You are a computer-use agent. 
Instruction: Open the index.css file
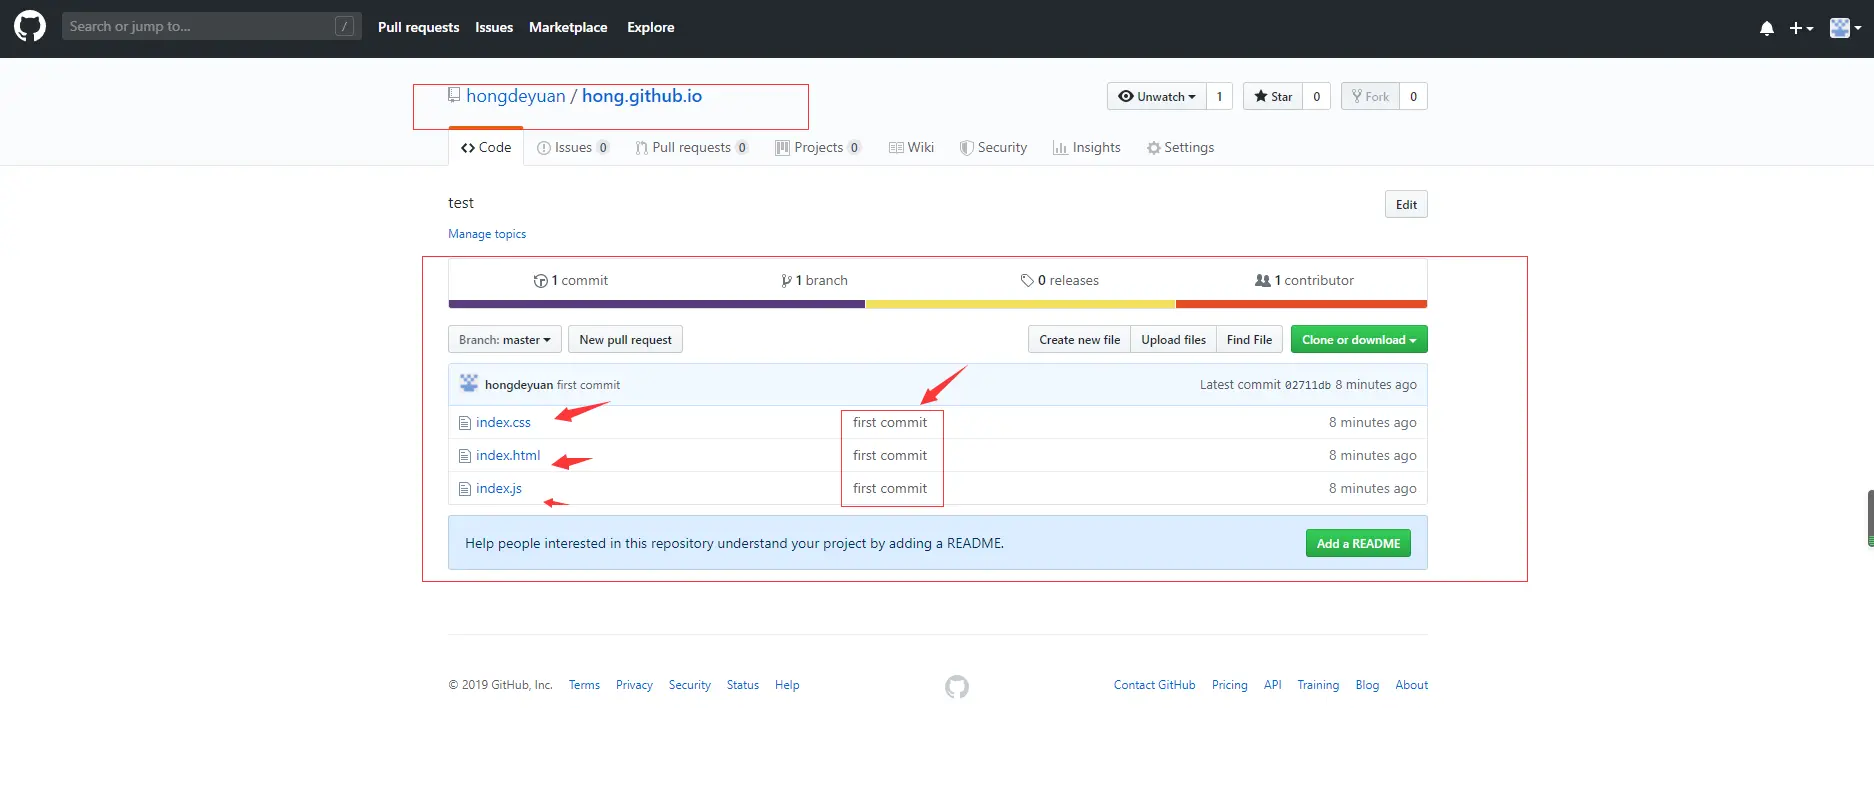[503, 423]
